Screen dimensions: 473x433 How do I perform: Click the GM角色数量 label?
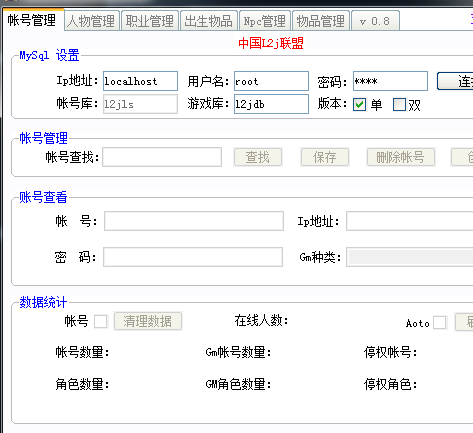tap(238, 384)
